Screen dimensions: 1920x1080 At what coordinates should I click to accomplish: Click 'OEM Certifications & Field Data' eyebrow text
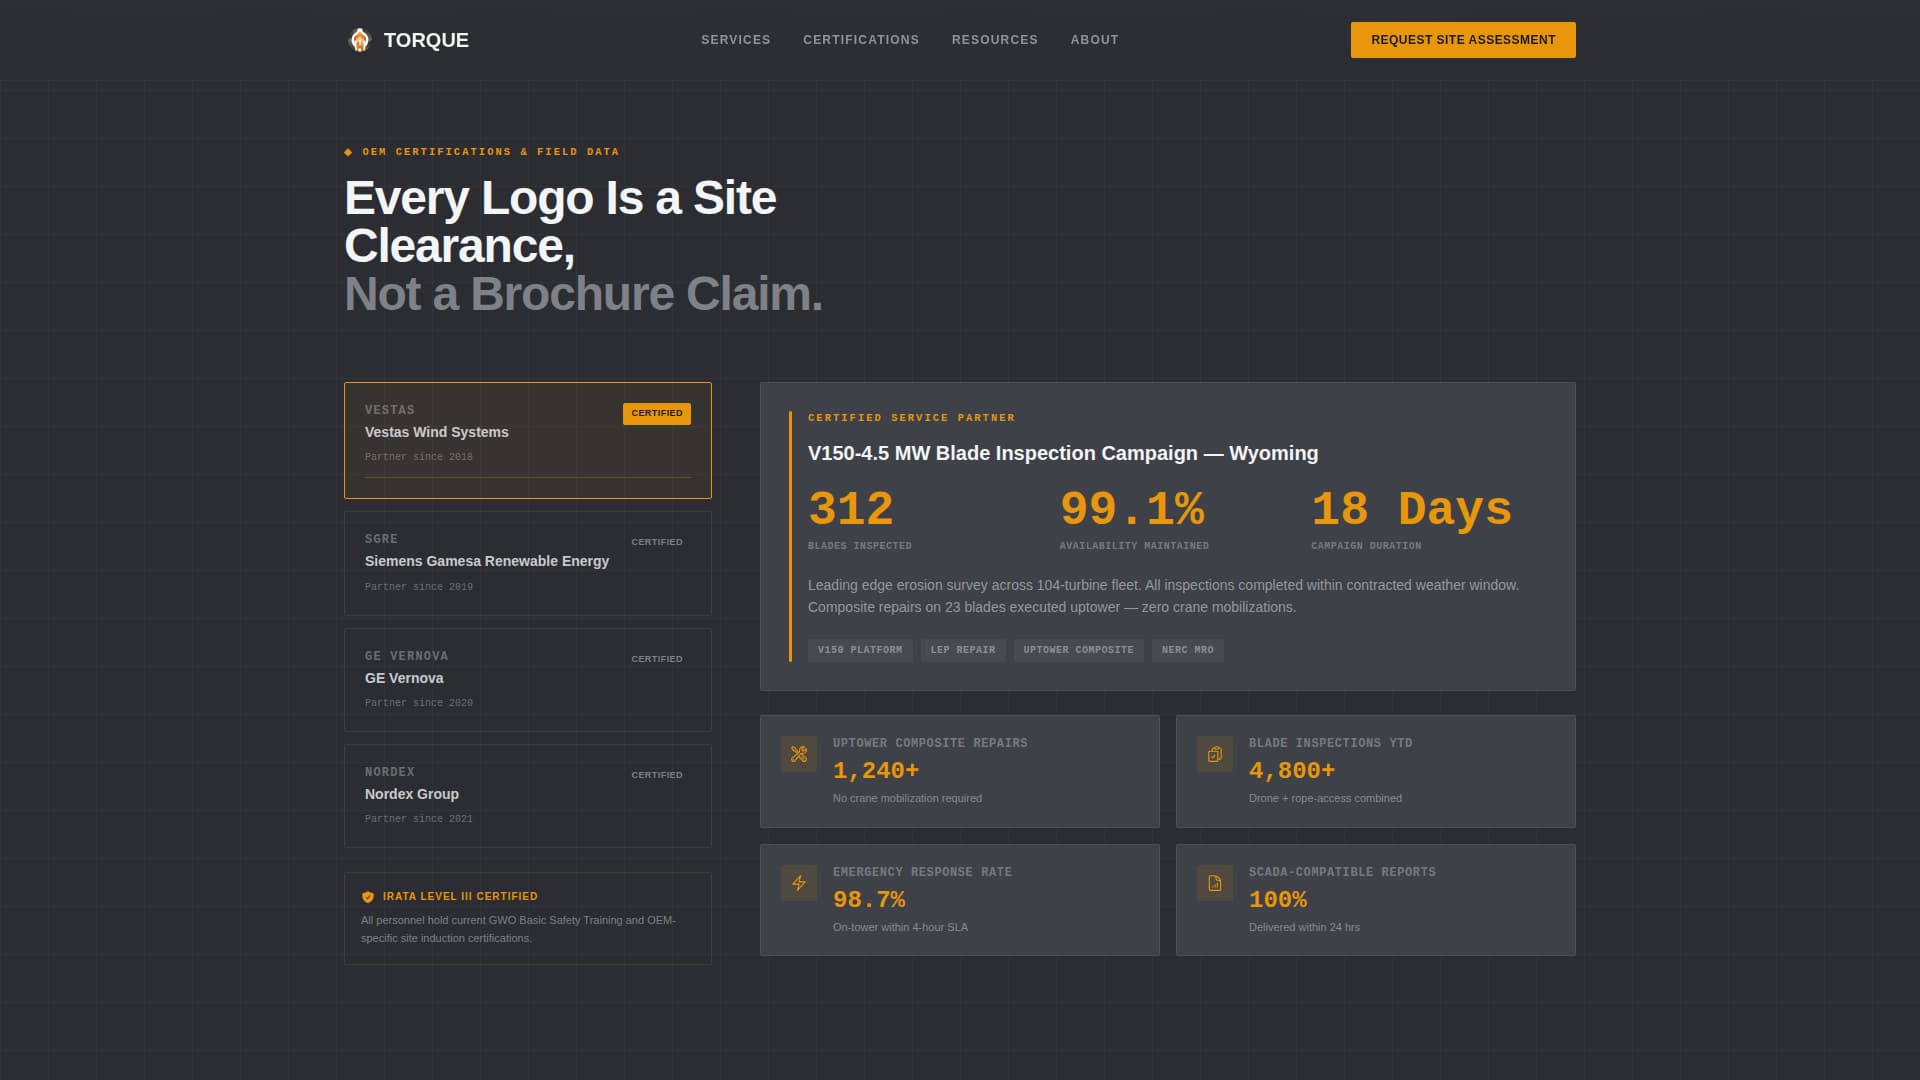(491, 152)
